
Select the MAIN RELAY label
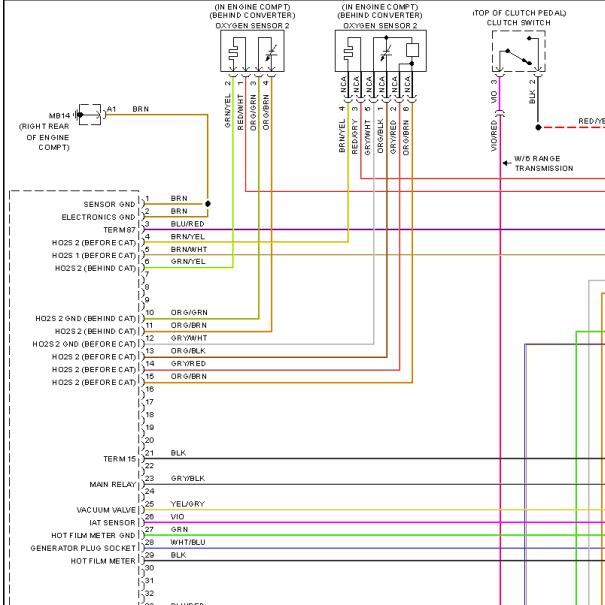[x=112, y=485]
